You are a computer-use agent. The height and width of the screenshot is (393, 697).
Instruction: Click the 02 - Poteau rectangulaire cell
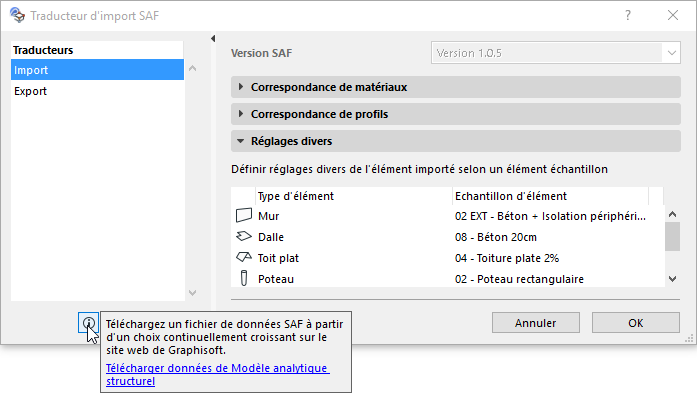coord(519,279)
